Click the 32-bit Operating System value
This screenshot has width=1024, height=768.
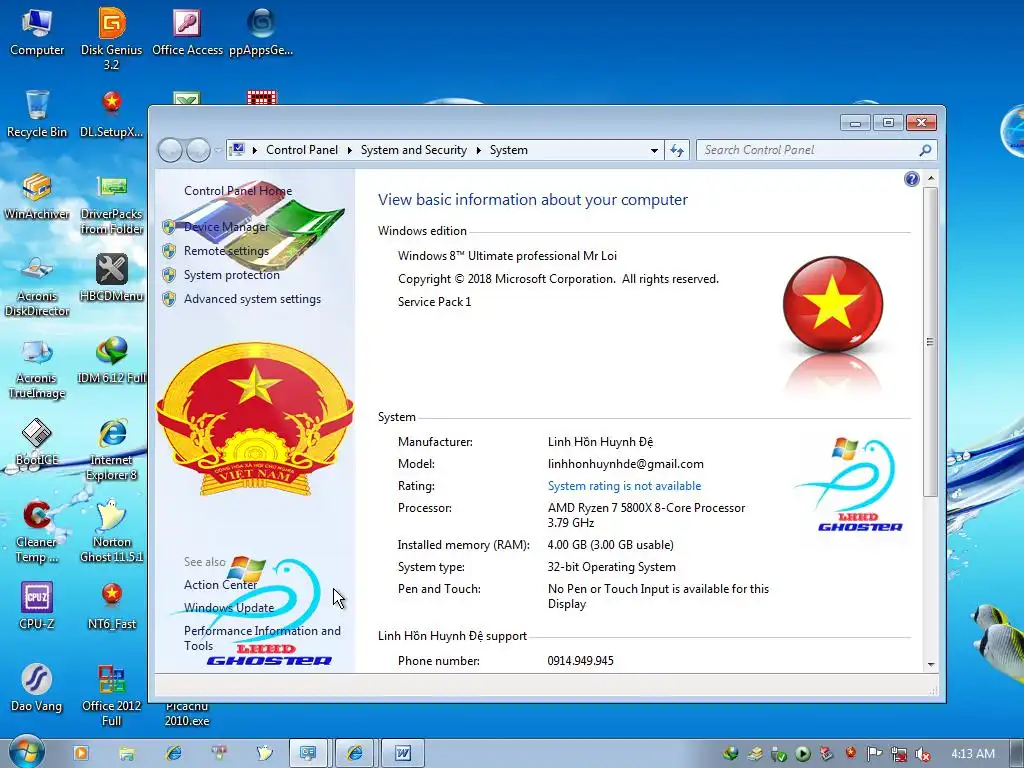(x=611, y=567)
